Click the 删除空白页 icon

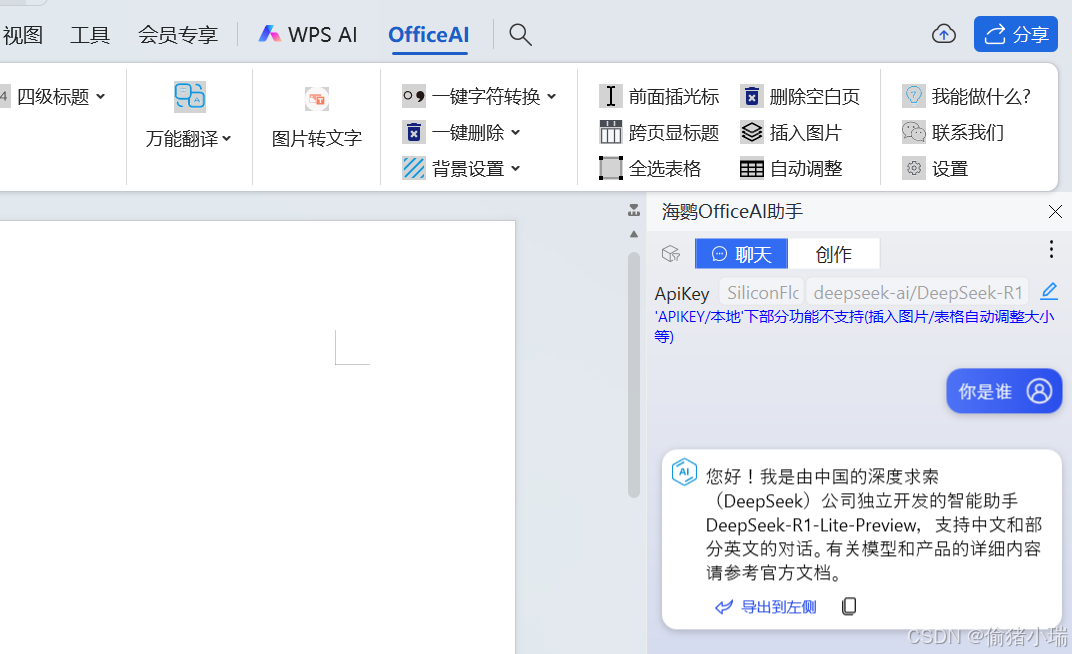click(751, 96)
